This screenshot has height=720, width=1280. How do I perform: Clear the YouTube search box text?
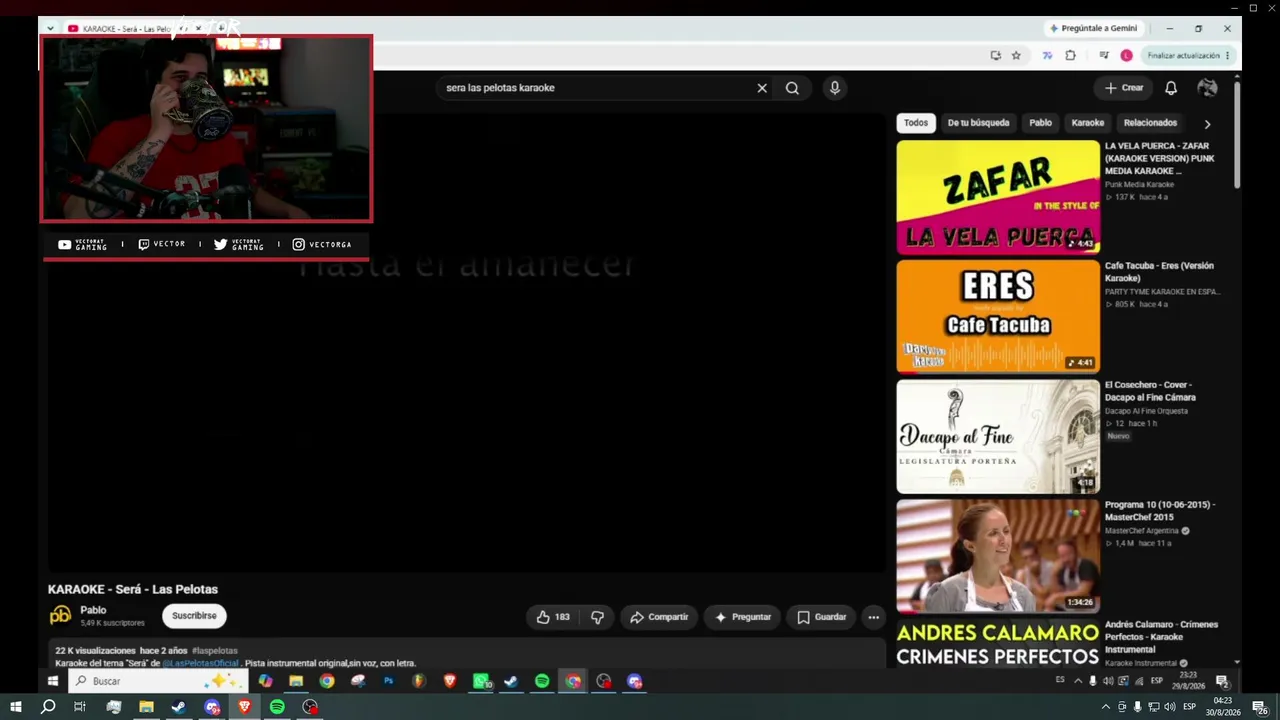762,88
